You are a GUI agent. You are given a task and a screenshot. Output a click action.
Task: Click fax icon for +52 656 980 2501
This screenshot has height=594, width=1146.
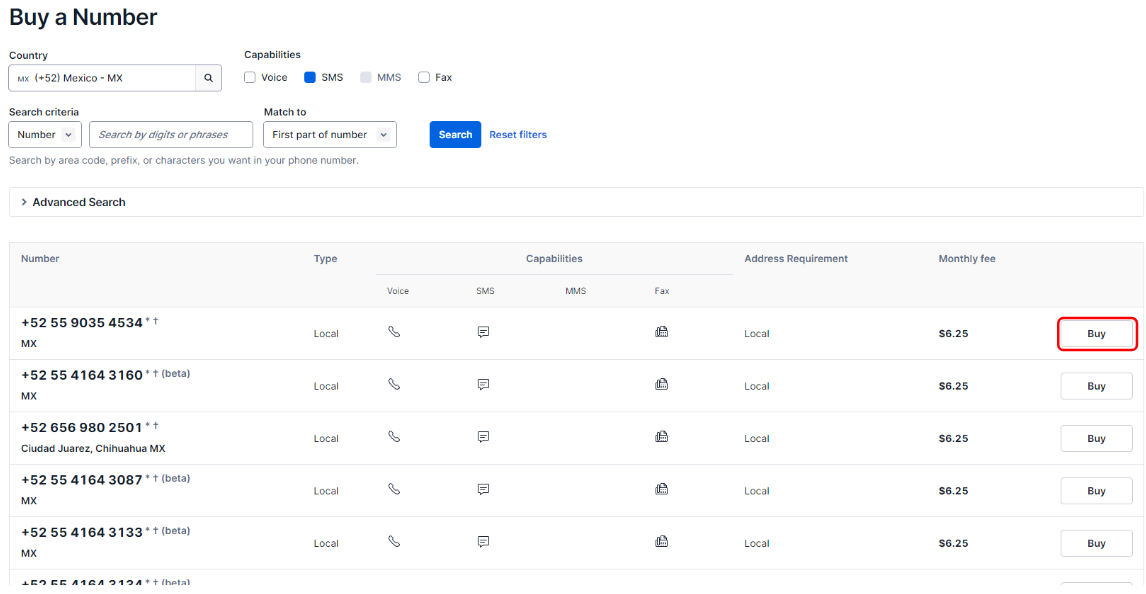click(661, 437)
